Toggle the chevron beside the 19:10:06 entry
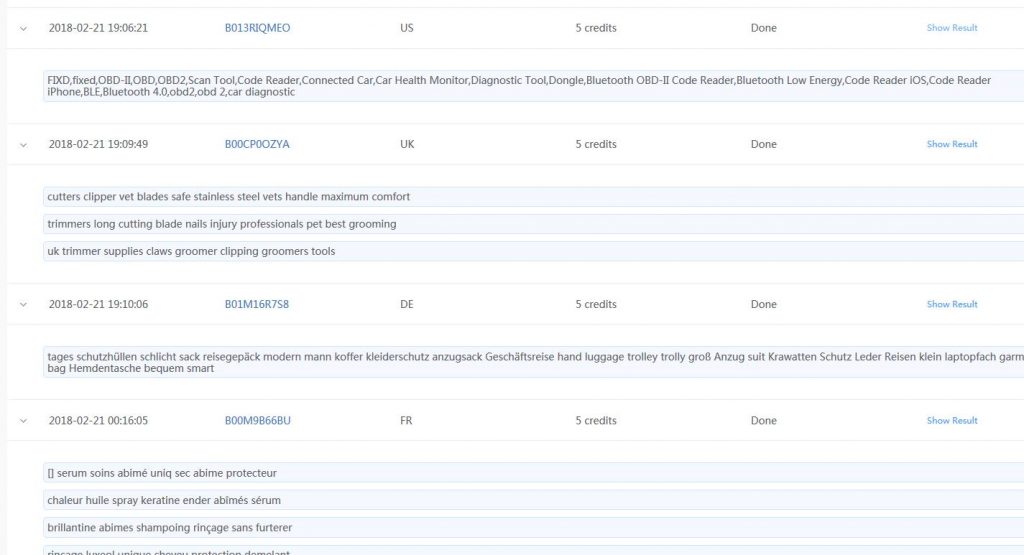The width and height of the screenshot is (1024, 555). click(x=23, y=304)
